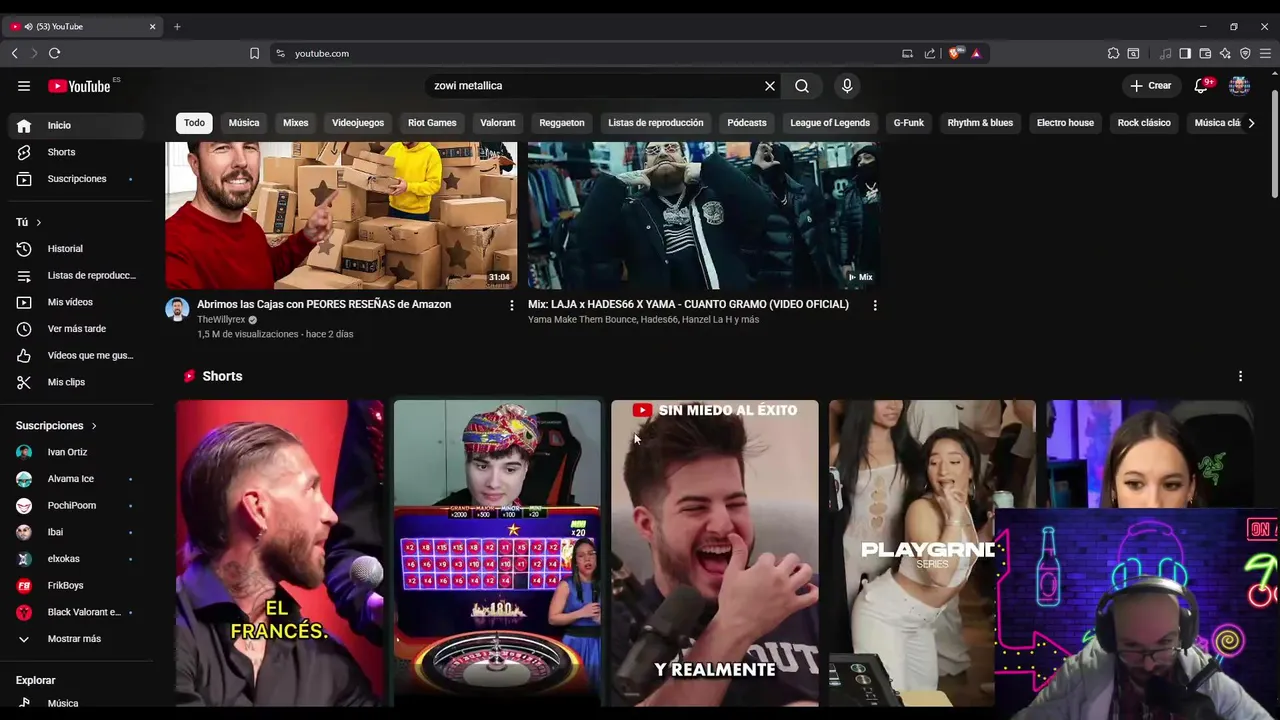Expand the Suscripciones section header
Screen dimensions: 1280x720
coord(56,426)
